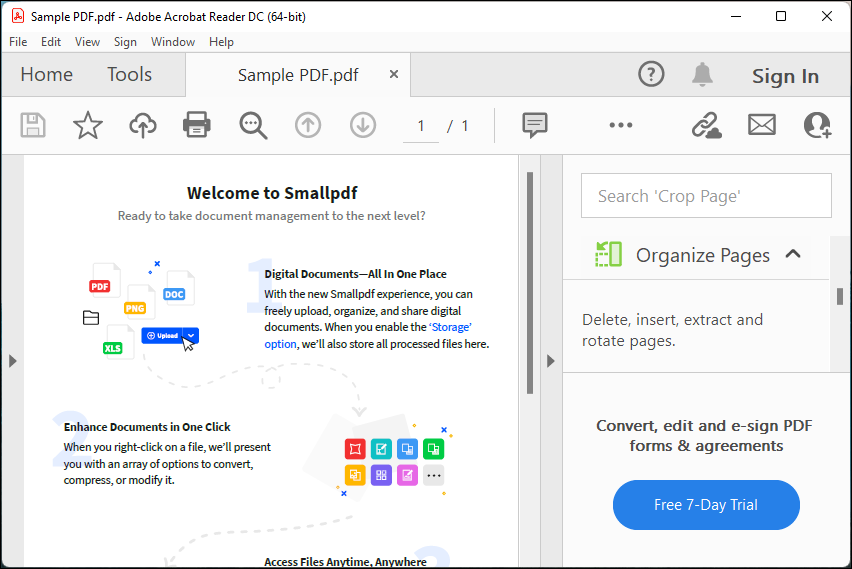Show more tools ellipsis
This screenshot has height=569, width=852.
(621, 125)
